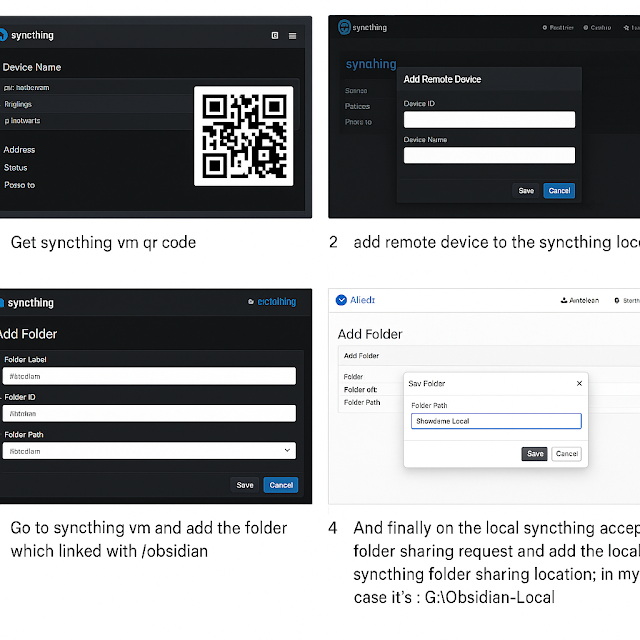Viewport: 640px width, 640px height.
Task: Click the 'Stetus' label
Action: [16, 168]
